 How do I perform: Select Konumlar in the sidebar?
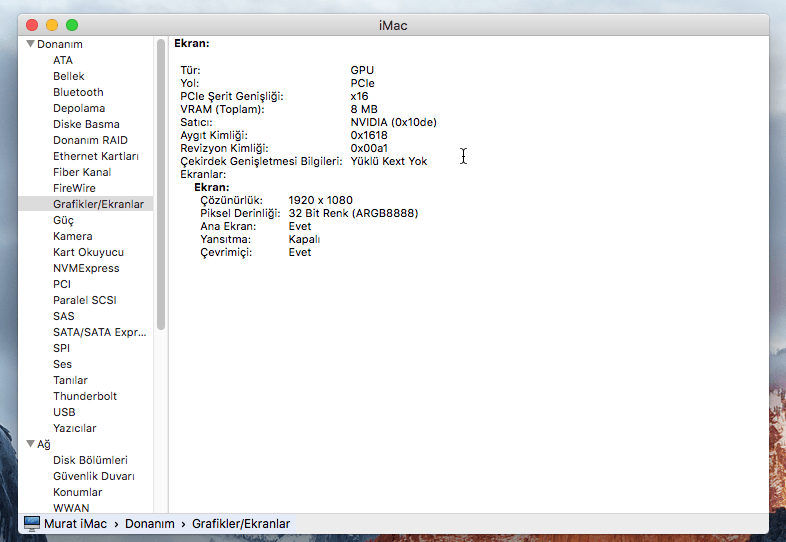[78, 492]
